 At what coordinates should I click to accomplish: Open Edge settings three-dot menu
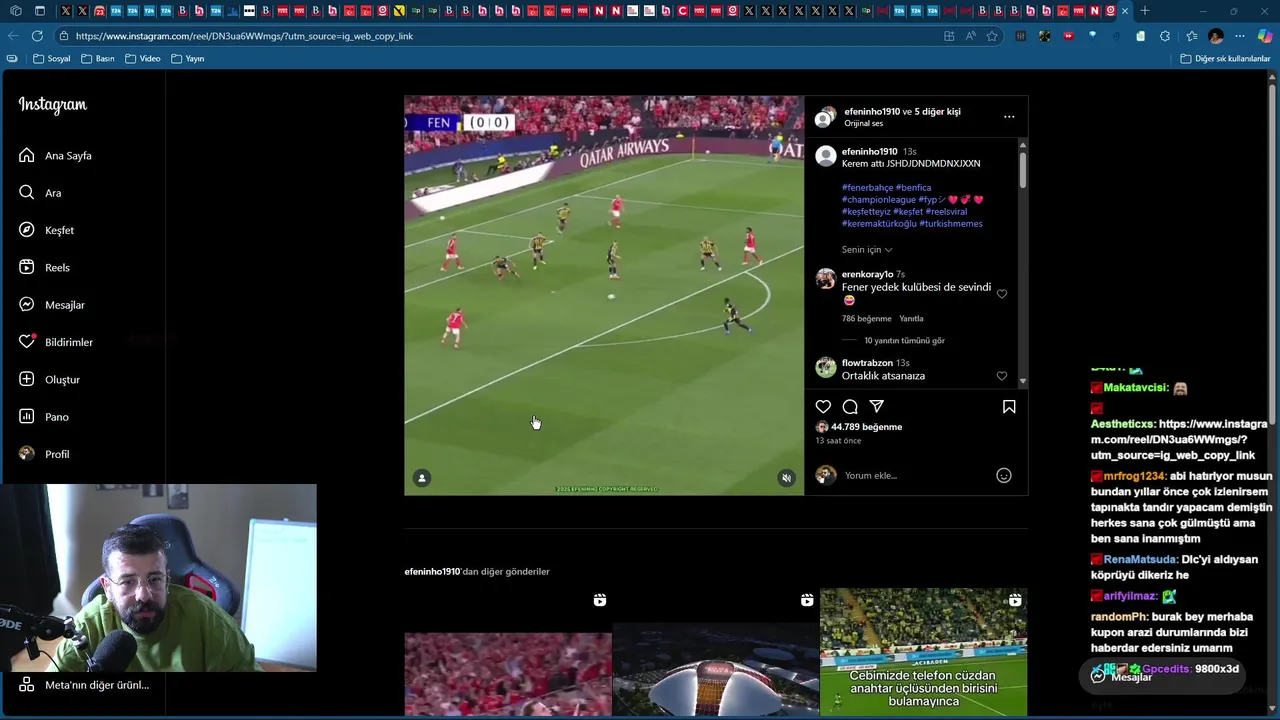(1240, 36)
